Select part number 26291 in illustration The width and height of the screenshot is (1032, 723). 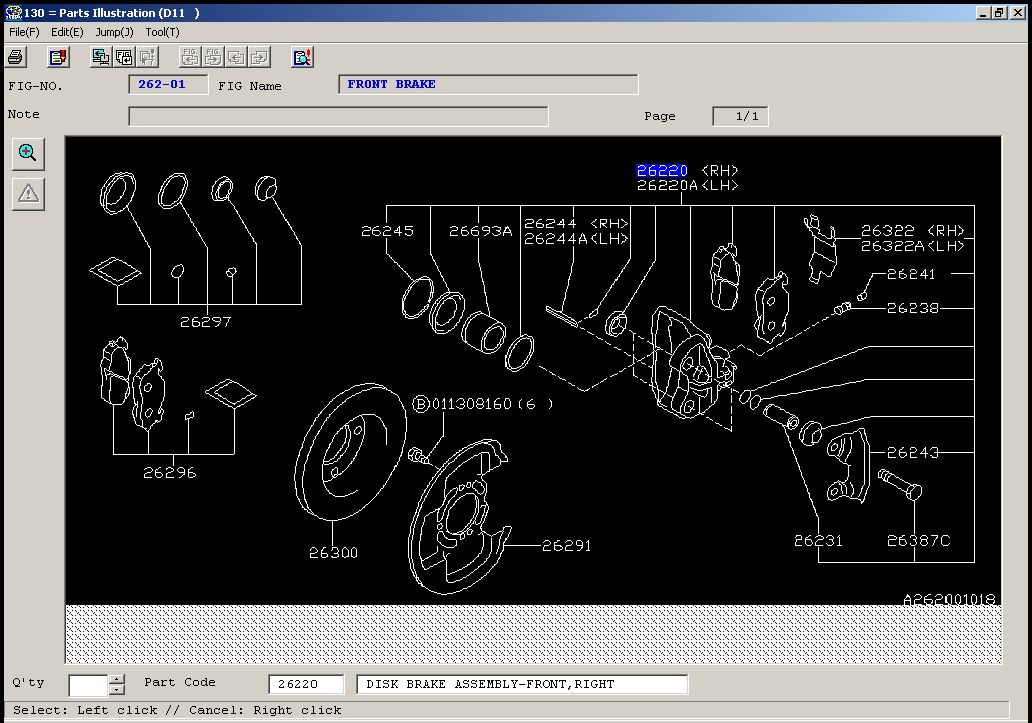click(x=567, y=545)
